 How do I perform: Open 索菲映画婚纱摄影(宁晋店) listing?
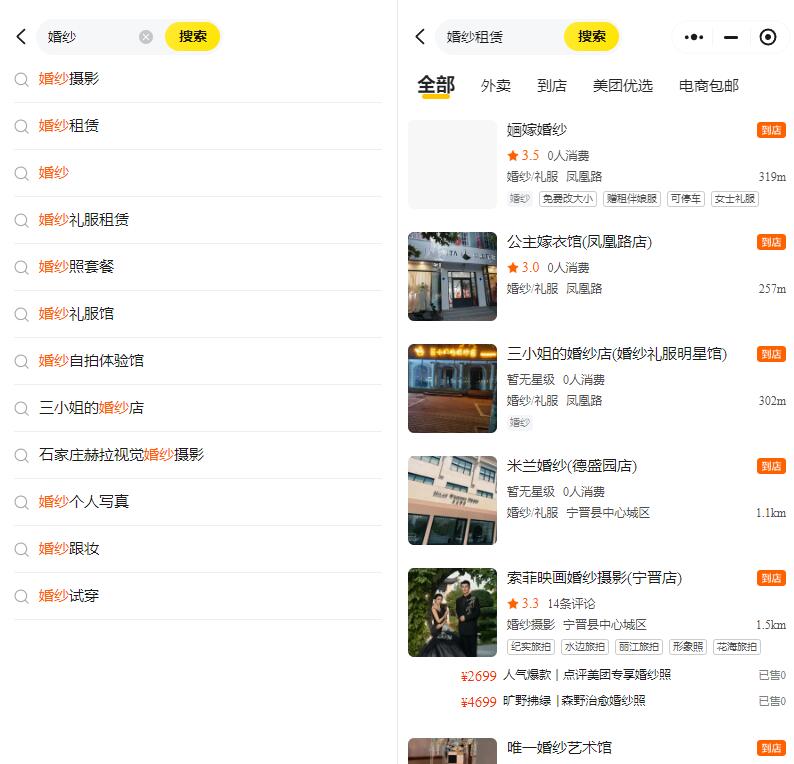(597, 612)
